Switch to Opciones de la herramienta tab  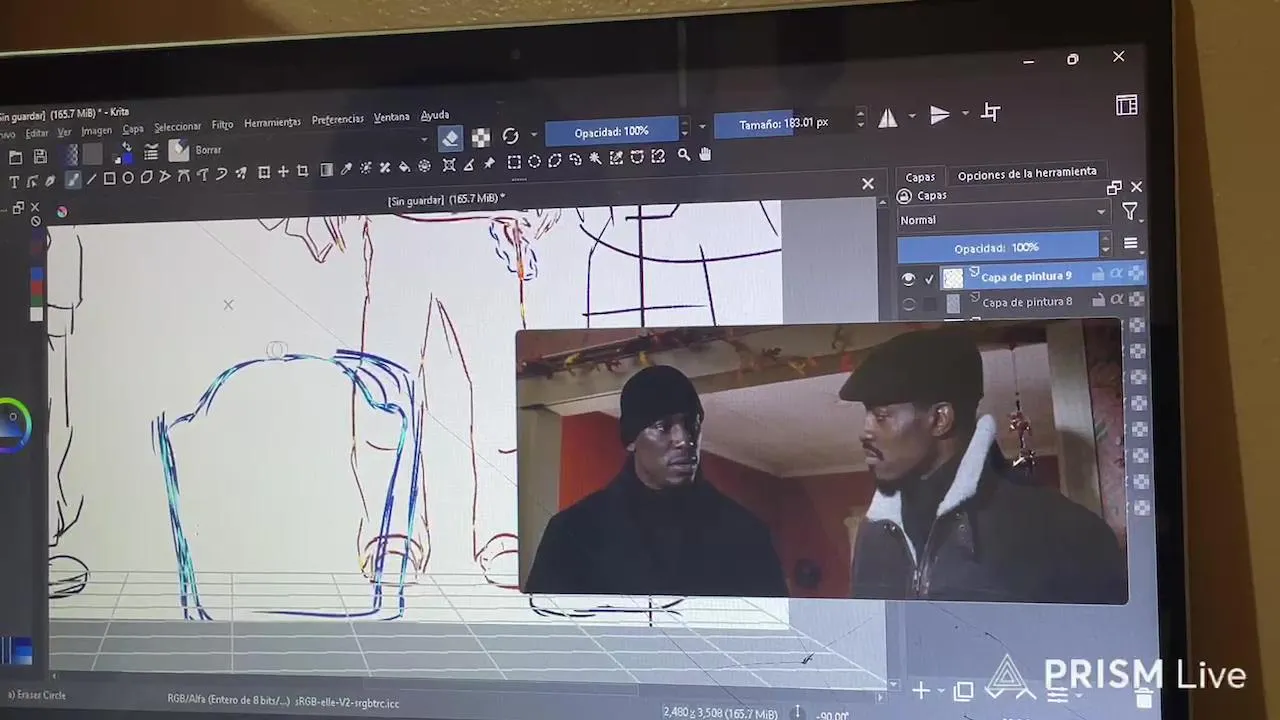tap(1026, 173)
